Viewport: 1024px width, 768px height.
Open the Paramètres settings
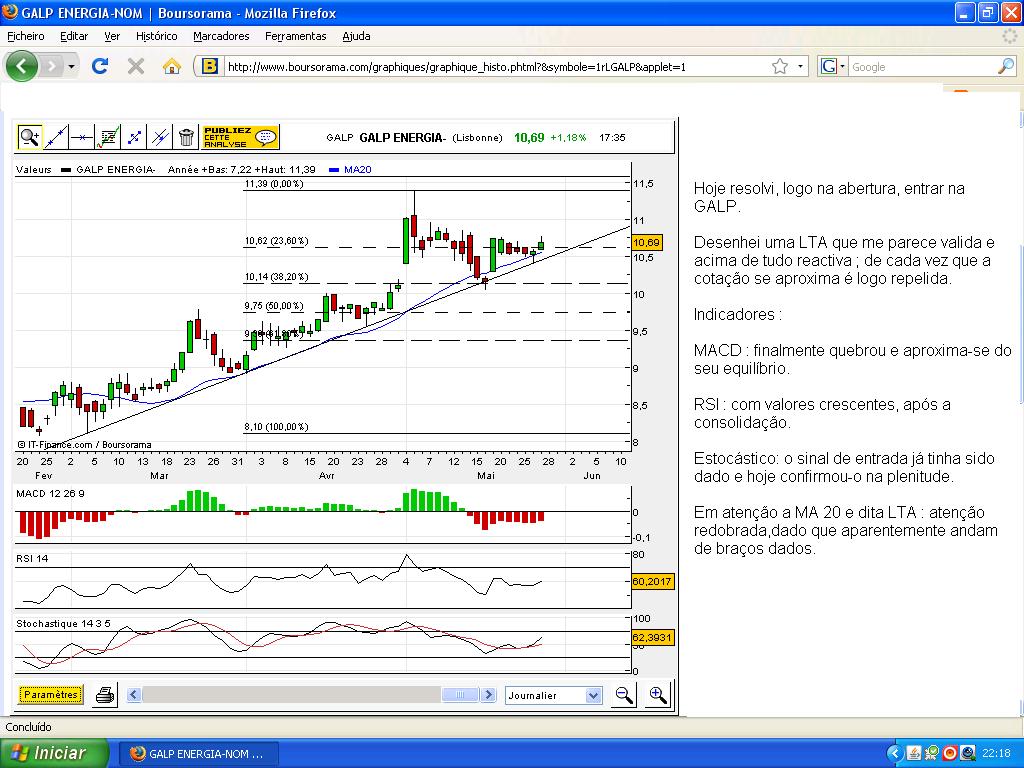pyautogui.click(x=50, y=695)
